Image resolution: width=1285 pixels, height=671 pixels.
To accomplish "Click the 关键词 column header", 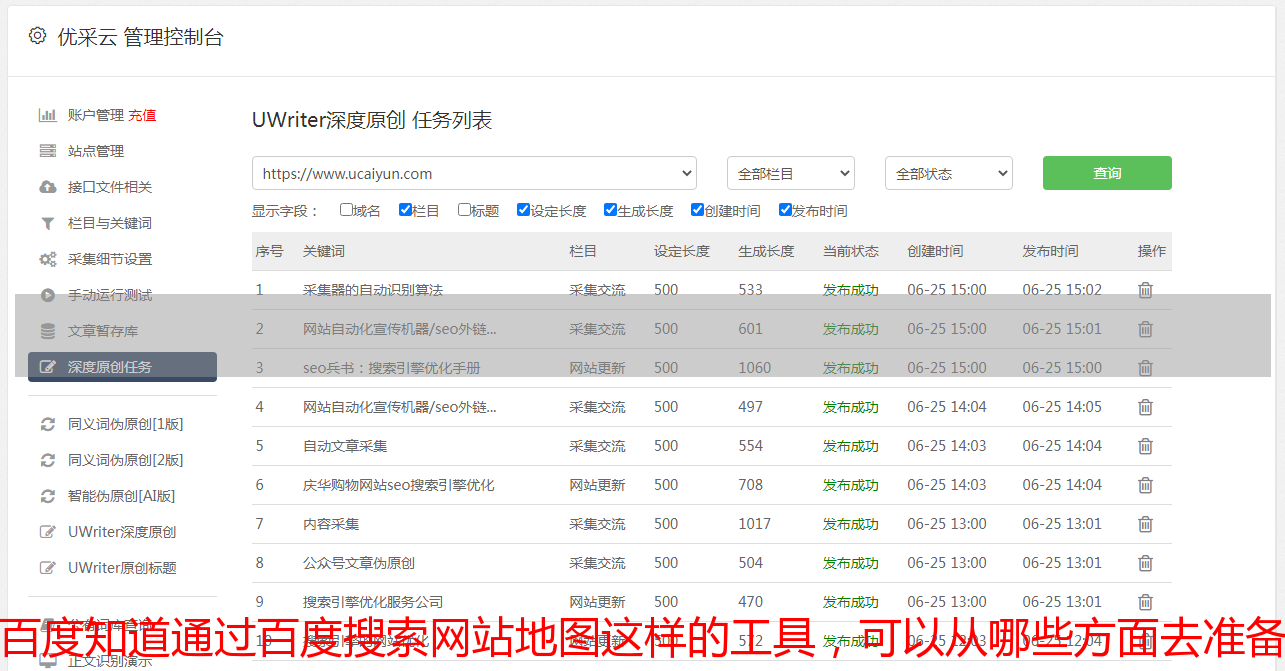I will 324,251.
